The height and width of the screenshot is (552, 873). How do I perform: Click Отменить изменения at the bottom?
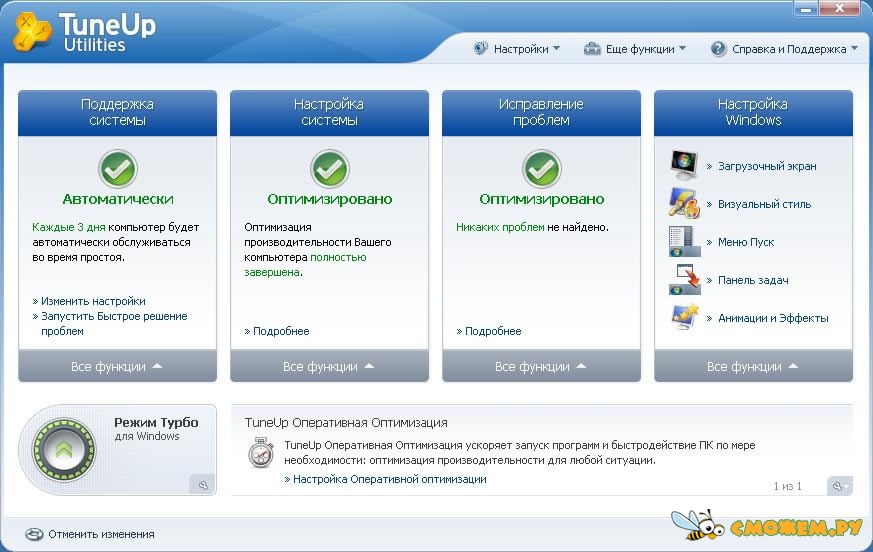click(101, 534)
